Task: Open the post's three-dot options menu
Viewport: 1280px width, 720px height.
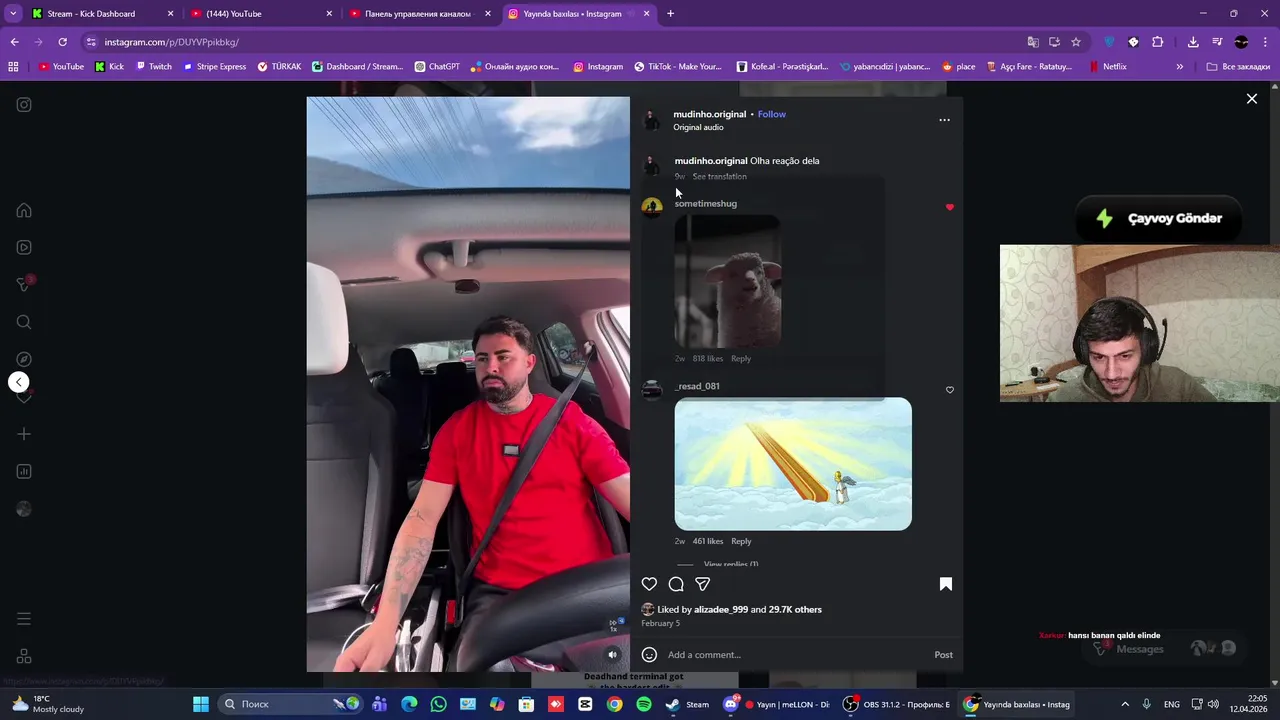Action: [x=944, y=120]
